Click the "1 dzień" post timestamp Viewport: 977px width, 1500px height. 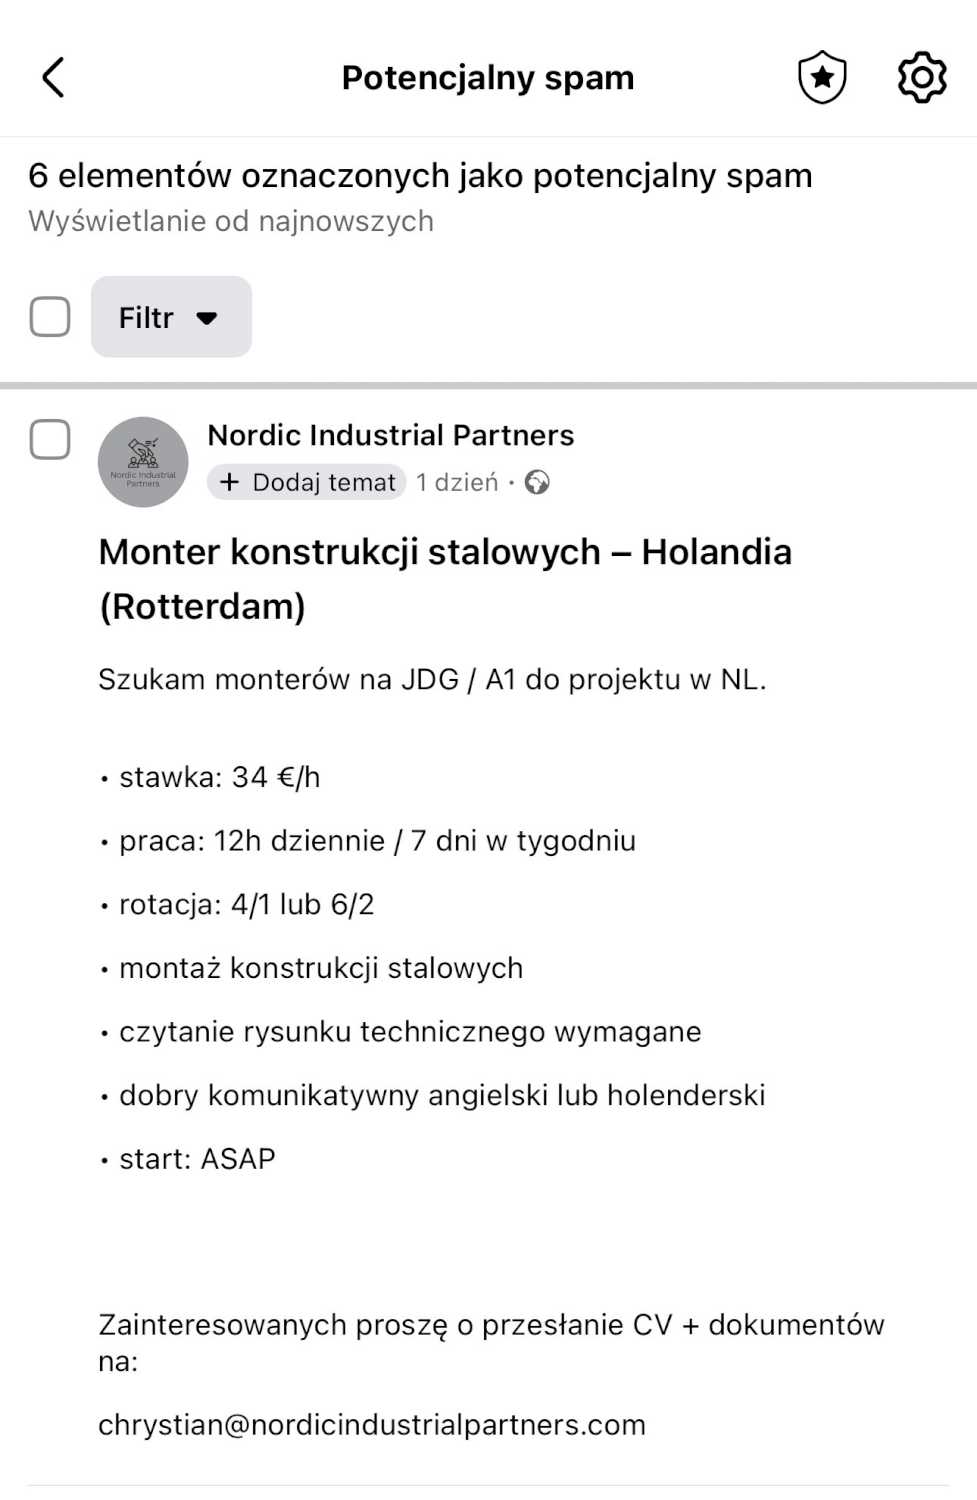[x=457, y=482]
